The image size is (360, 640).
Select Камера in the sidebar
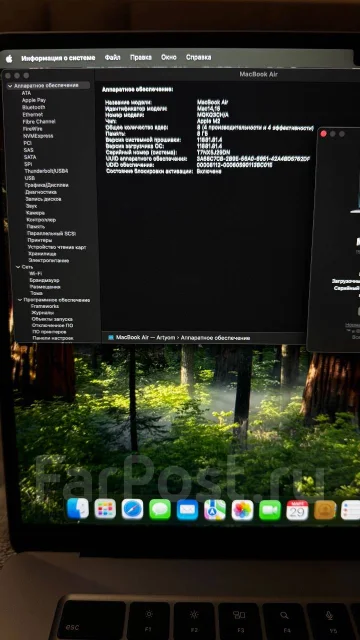click(36, 213)
